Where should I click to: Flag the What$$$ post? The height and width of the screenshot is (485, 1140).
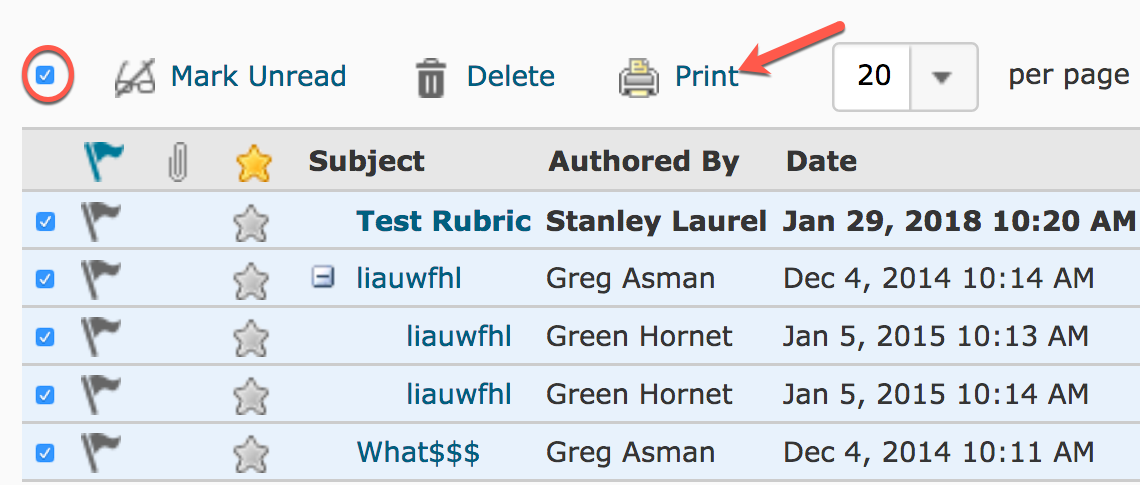pos(100,452)
